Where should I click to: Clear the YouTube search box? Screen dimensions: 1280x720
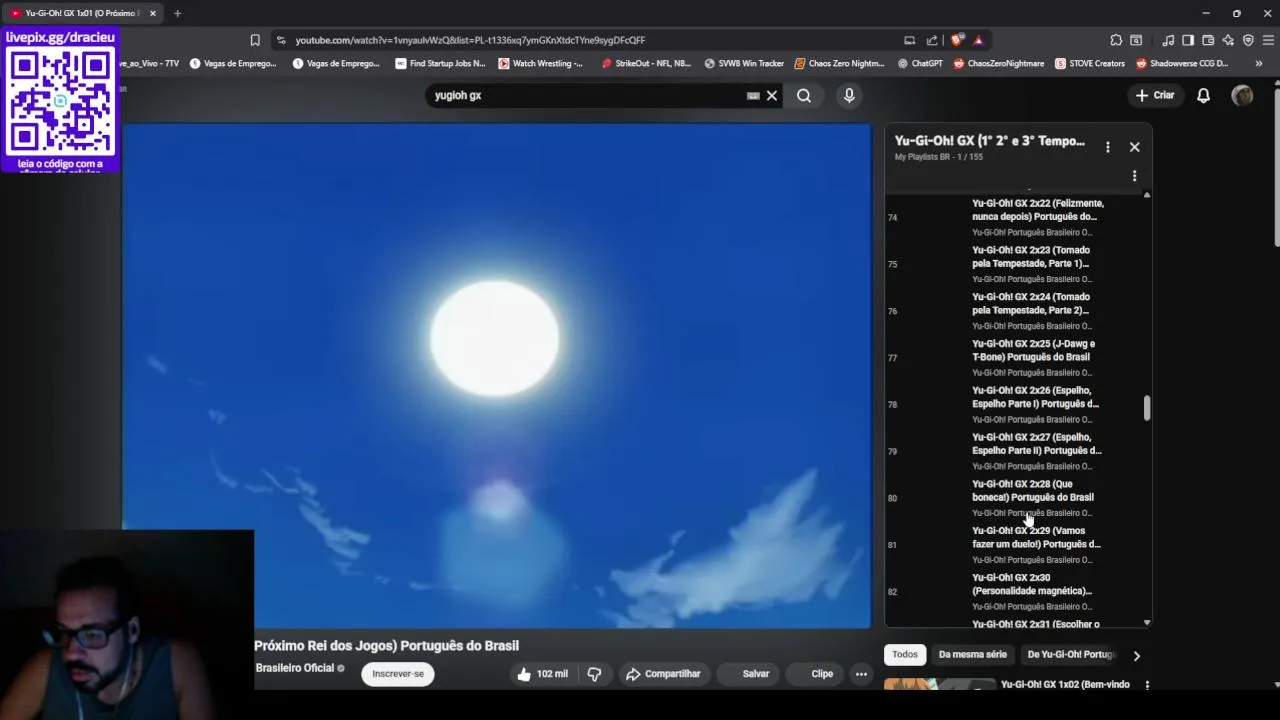coord(772,96)
